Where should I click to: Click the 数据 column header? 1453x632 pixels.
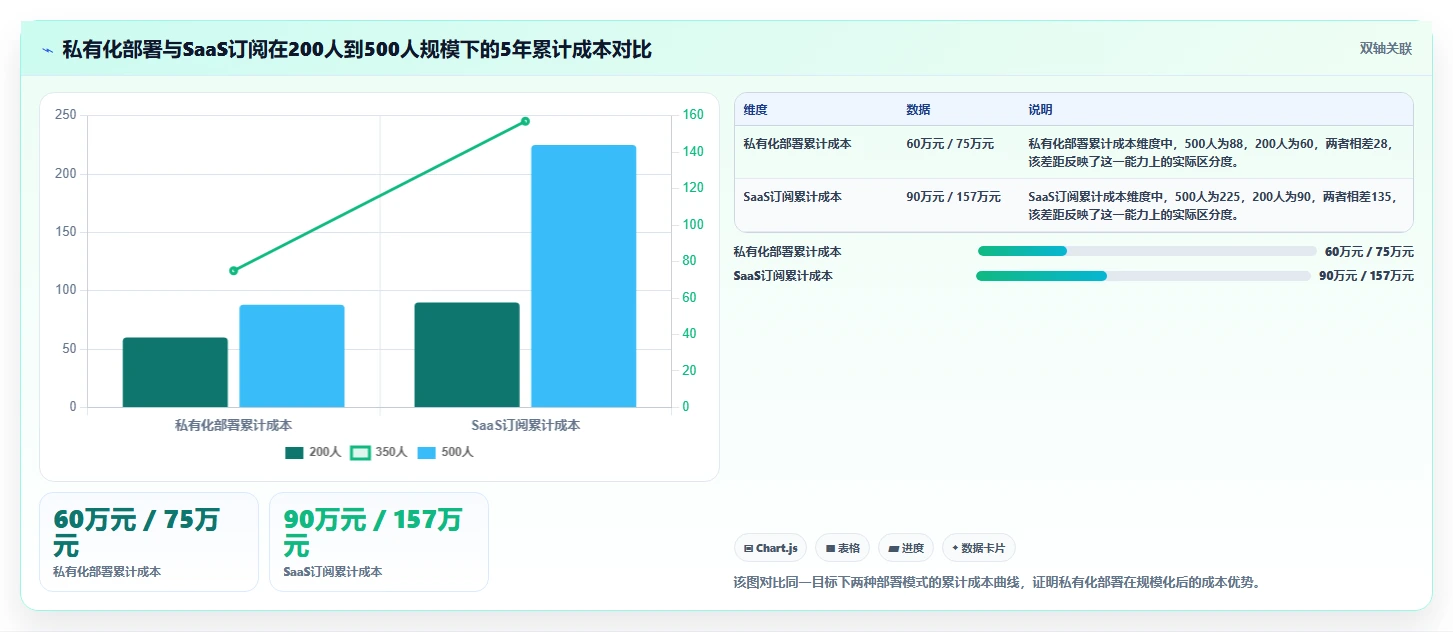918,110
